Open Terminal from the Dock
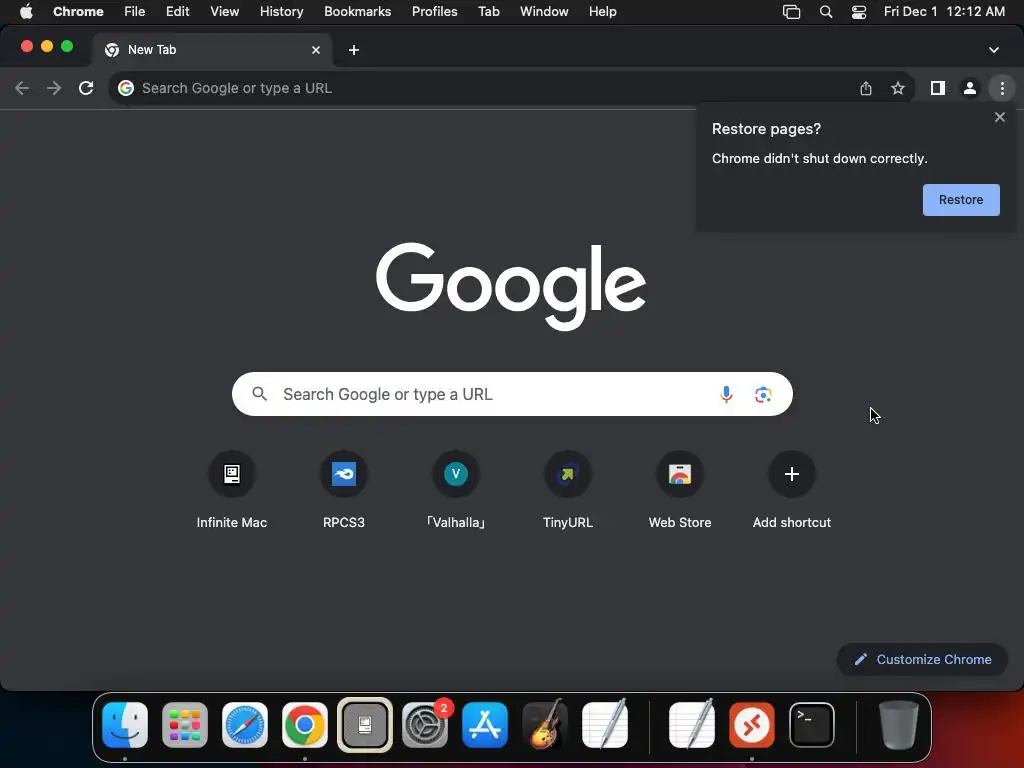The width and height of the screenshot is (1024, 768). tap(812, 725)
